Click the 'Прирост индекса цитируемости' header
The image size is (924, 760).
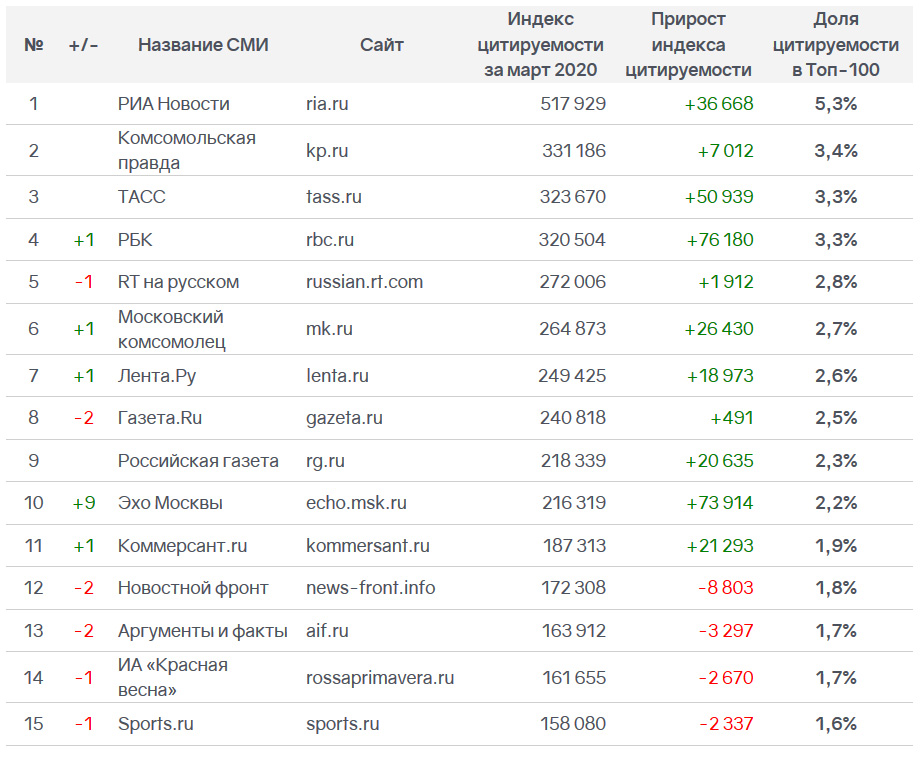[688, 45]
